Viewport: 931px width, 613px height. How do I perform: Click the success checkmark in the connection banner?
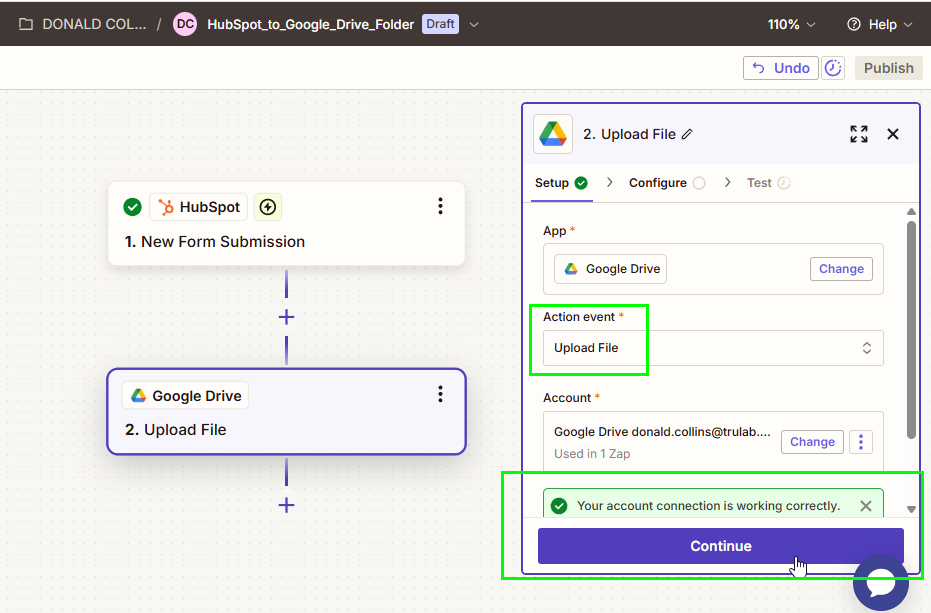click(x=559, y=506)
